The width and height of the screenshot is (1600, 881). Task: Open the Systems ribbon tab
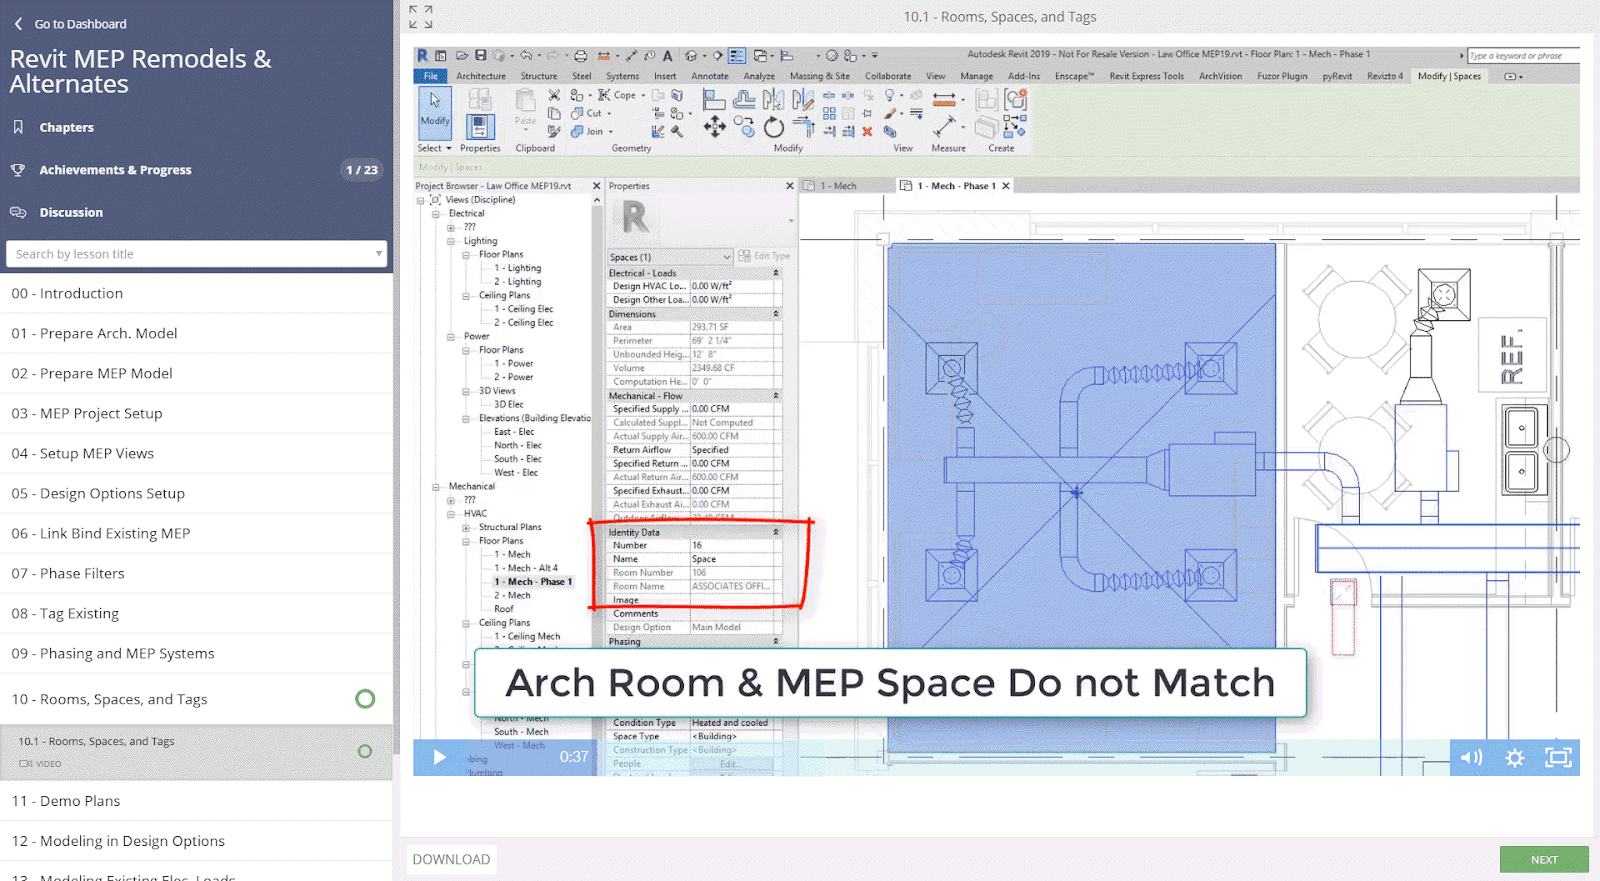coord(622,76)
